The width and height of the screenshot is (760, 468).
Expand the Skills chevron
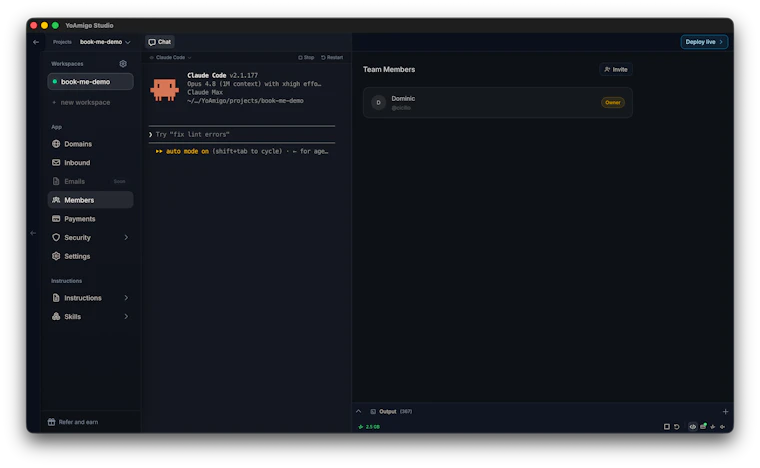tap(126, 317)
